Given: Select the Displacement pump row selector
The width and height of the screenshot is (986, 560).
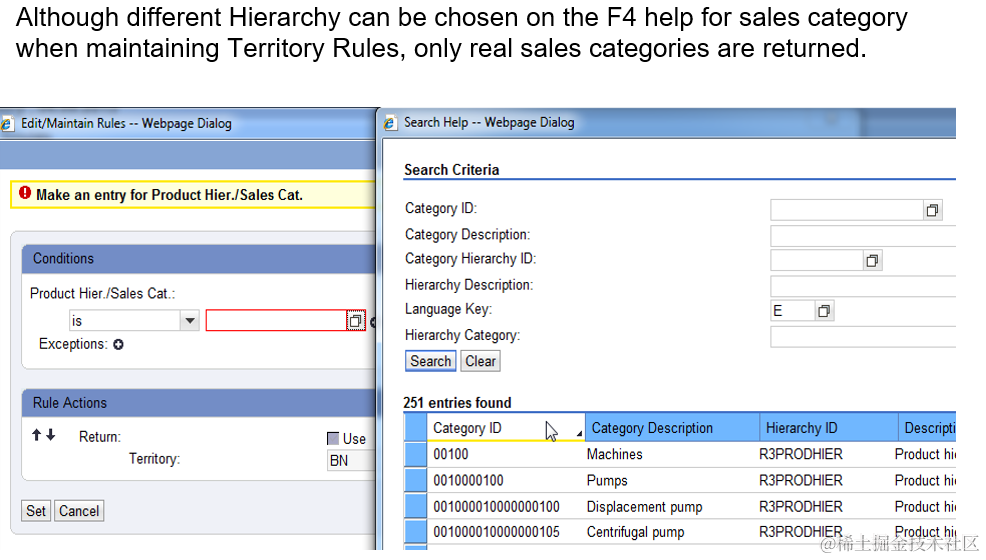Looking at the screenshot, I should pyautogui.click(x=416, y=507).
